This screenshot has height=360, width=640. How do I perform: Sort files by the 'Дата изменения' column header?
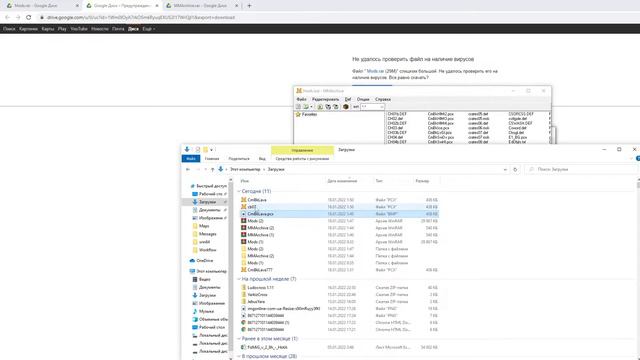tap(342, 180)
